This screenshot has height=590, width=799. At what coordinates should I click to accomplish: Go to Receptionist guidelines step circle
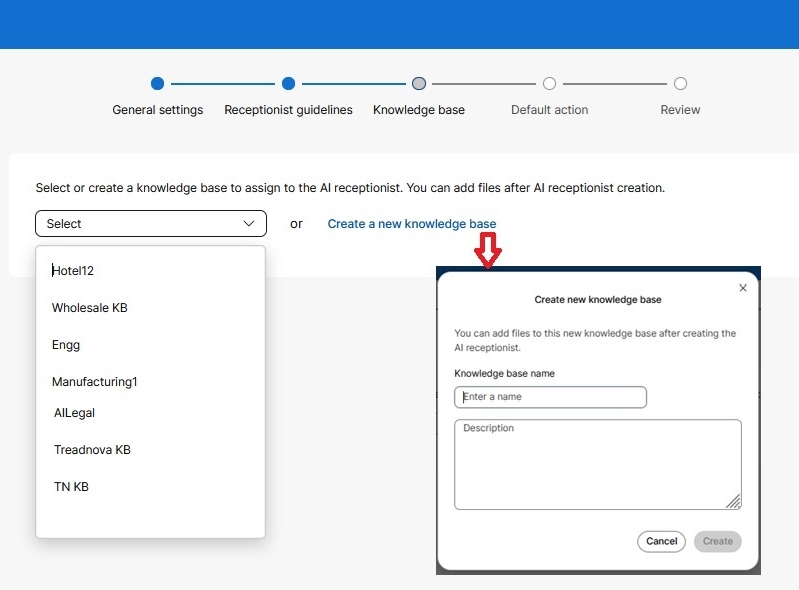click(288, 84)
